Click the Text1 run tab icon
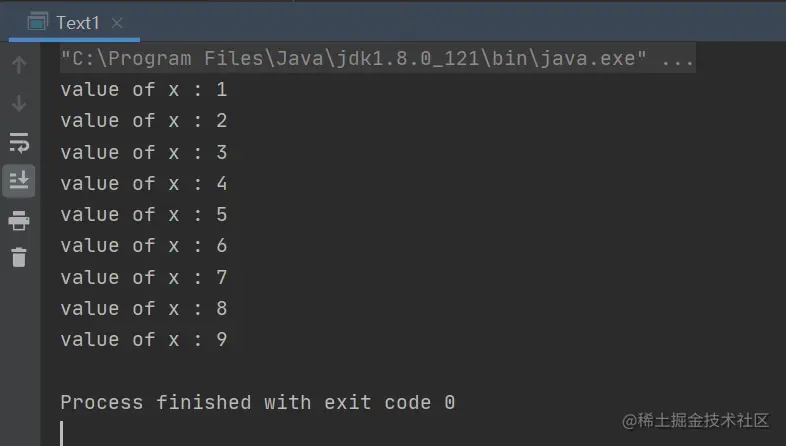Screen dimensions: 786x446 point(36,20)
